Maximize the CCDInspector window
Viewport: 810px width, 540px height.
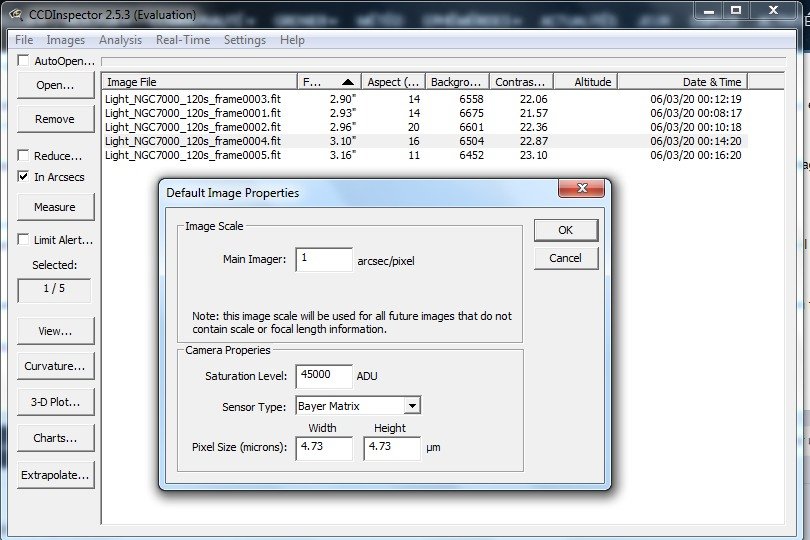point(736,11)
